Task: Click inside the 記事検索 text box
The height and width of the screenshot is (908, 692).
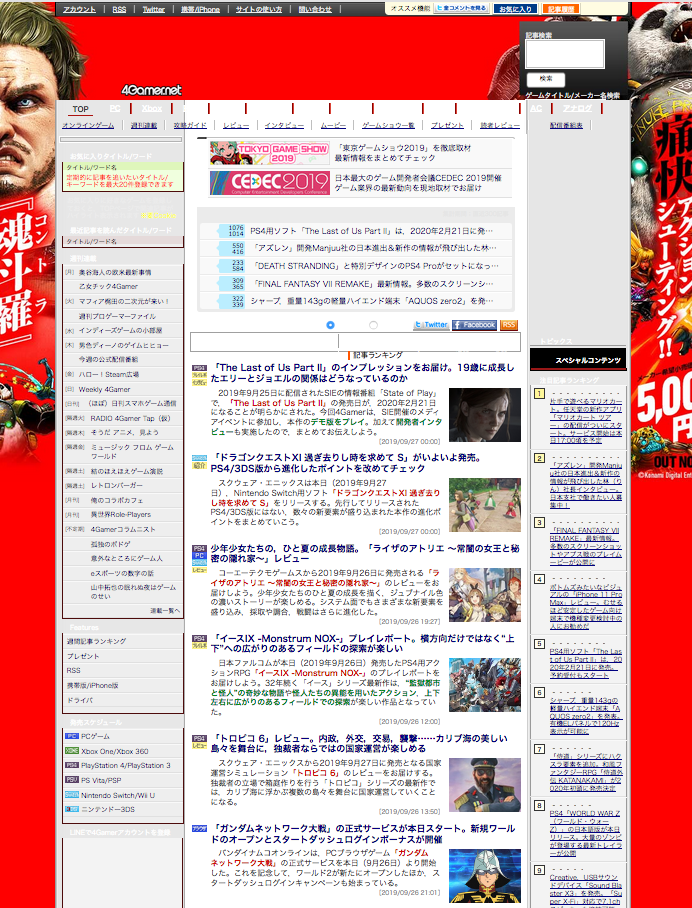Action: (x=565, y=54)
